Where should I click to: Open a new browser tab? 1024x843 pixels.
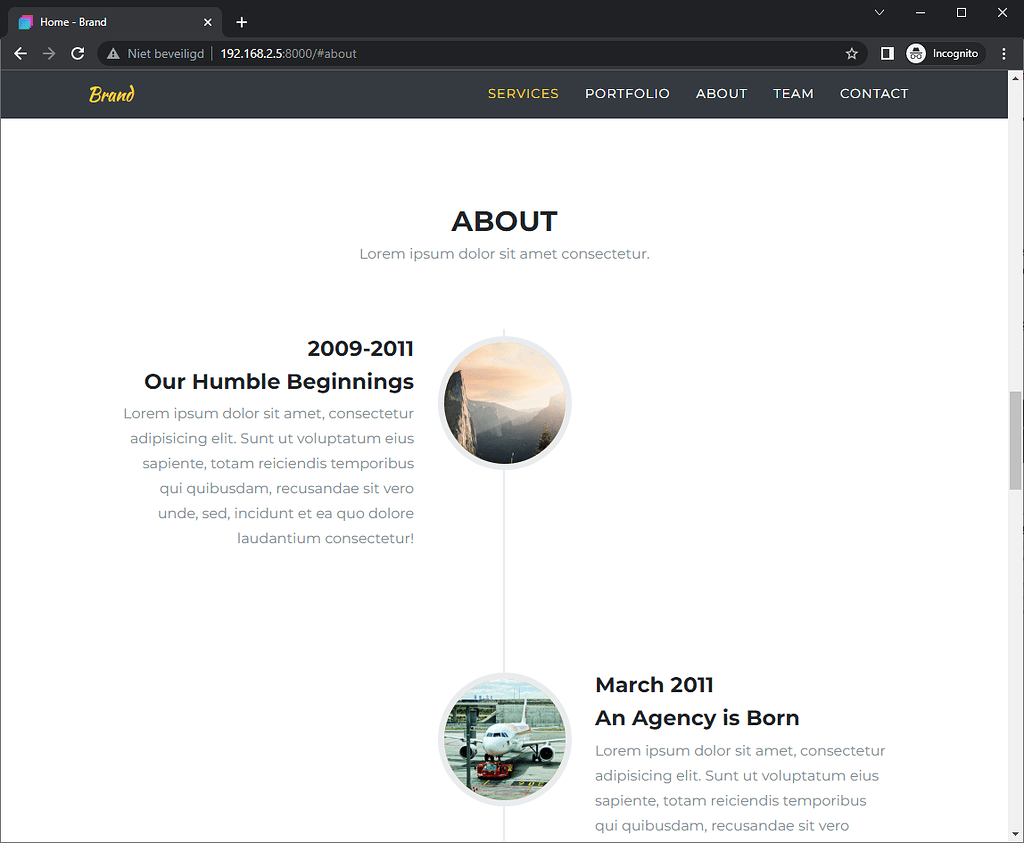(x=241, y=21)
